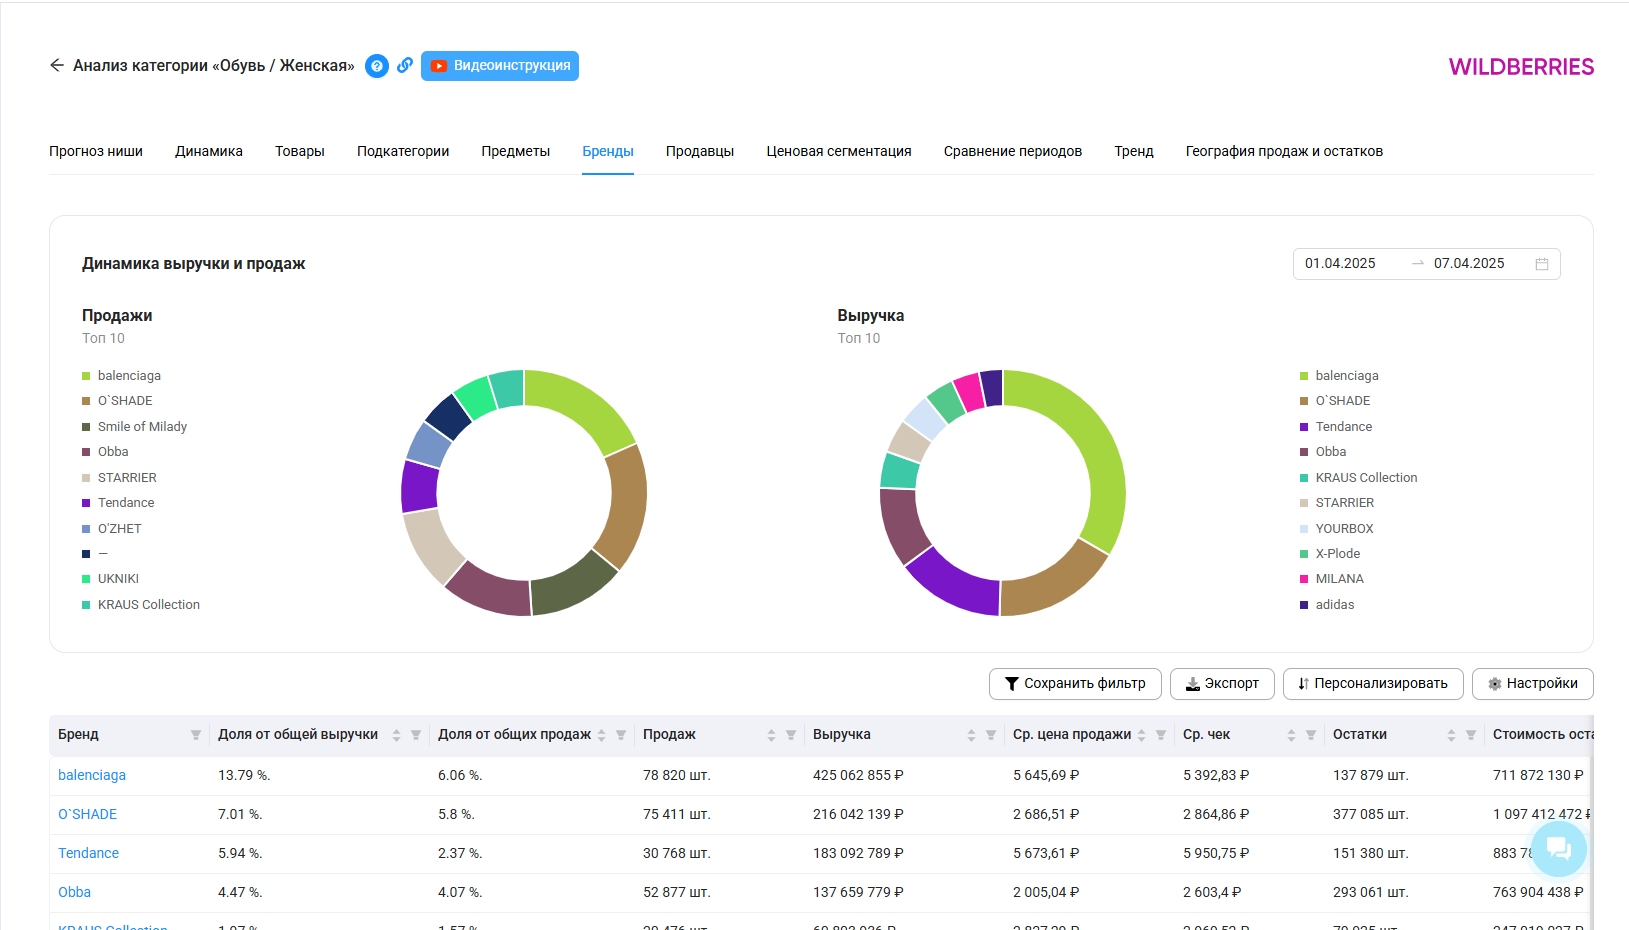Open the chat support bubble
1629x930 pixels.
pyautogui.click(x=1559, y=849)
